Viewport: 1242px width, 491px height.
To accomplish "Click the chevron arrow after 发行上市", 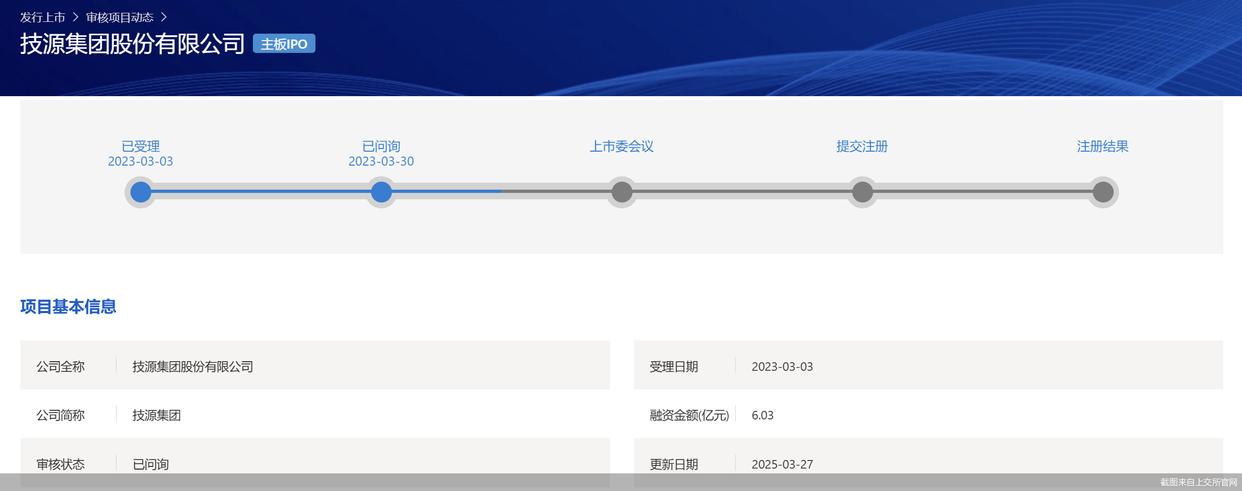I will click(75, 17).
